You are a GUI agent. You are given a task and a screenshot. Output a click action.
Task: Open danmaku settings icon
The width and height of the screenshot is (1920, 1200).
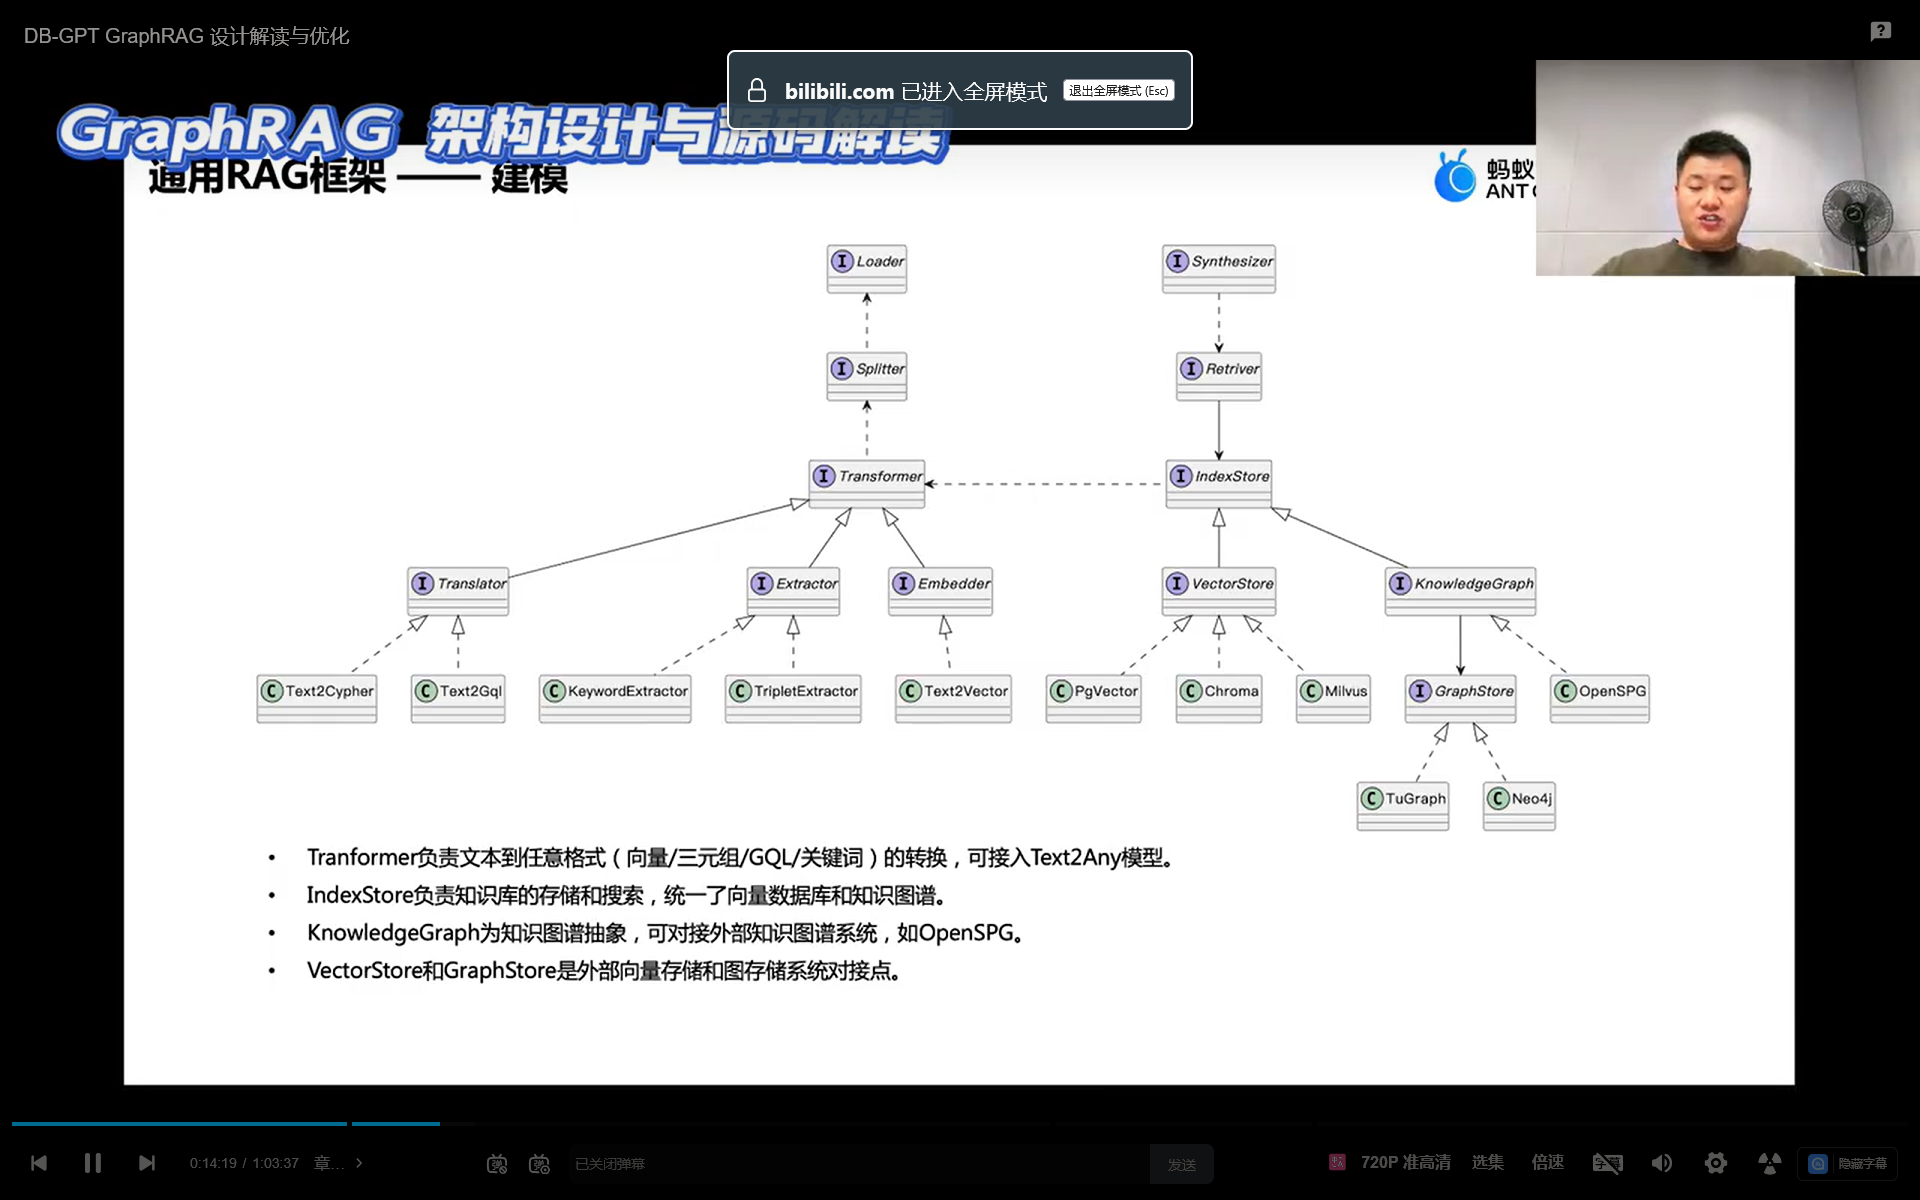(x=539, y=1164)
